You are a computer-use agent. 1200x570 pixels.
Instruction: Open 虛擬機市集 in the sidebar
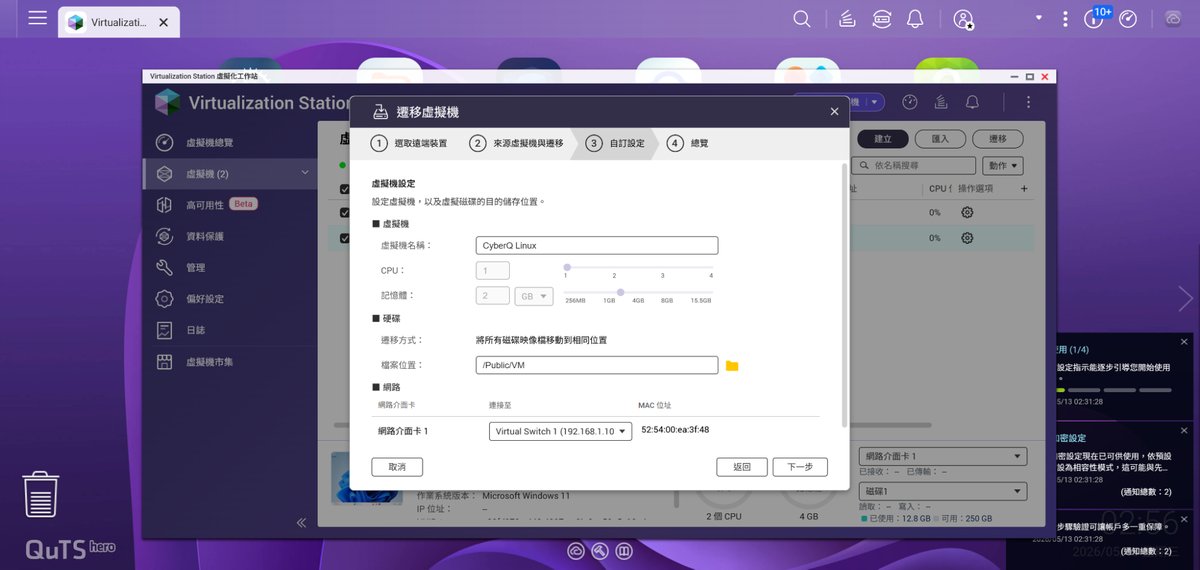click(x=209, y=362)
